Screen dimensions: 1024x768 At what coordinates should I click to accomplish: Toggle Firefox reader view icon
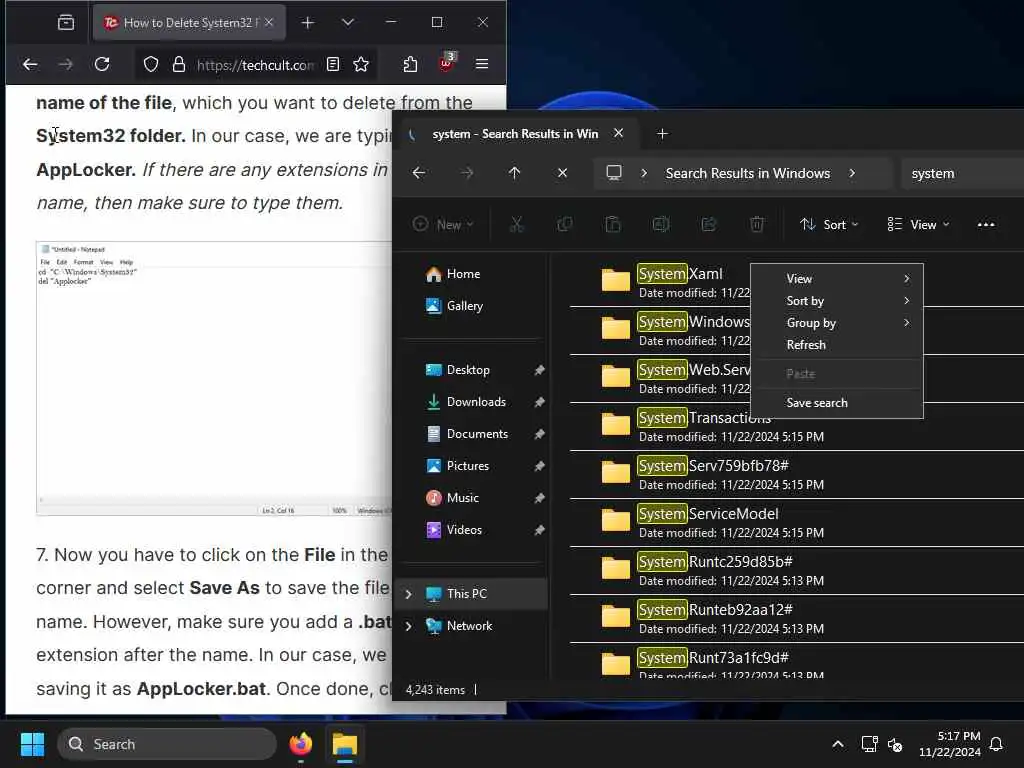tap(333, 64)
